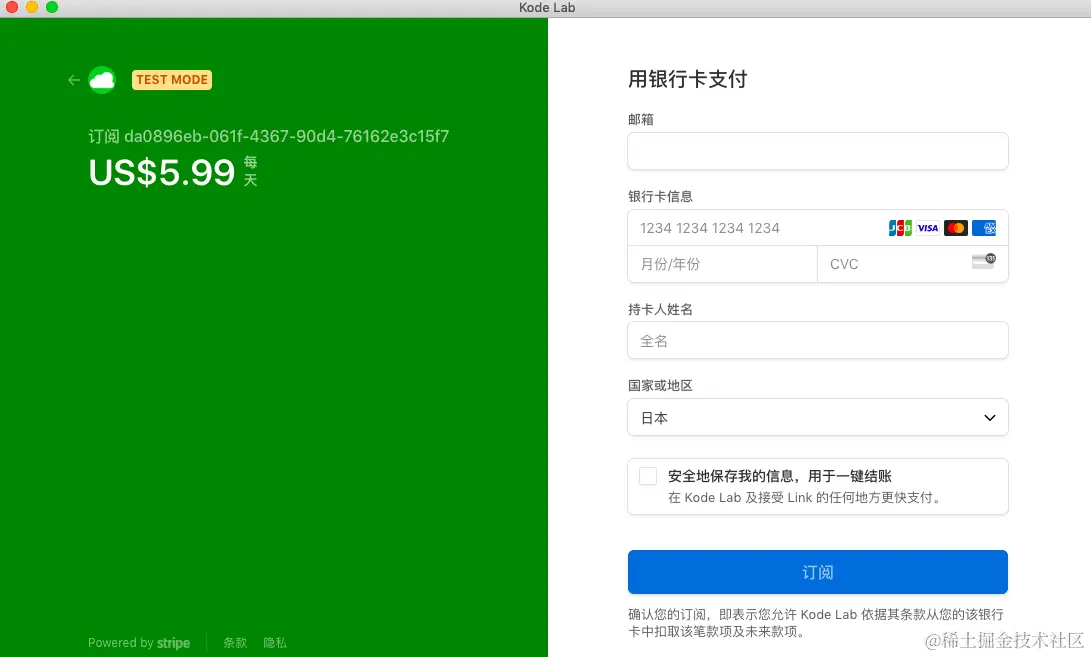This screenshot has height=657, width=1091.
Task: Open the 隐私 privacy link
Action: coord(275,642)
